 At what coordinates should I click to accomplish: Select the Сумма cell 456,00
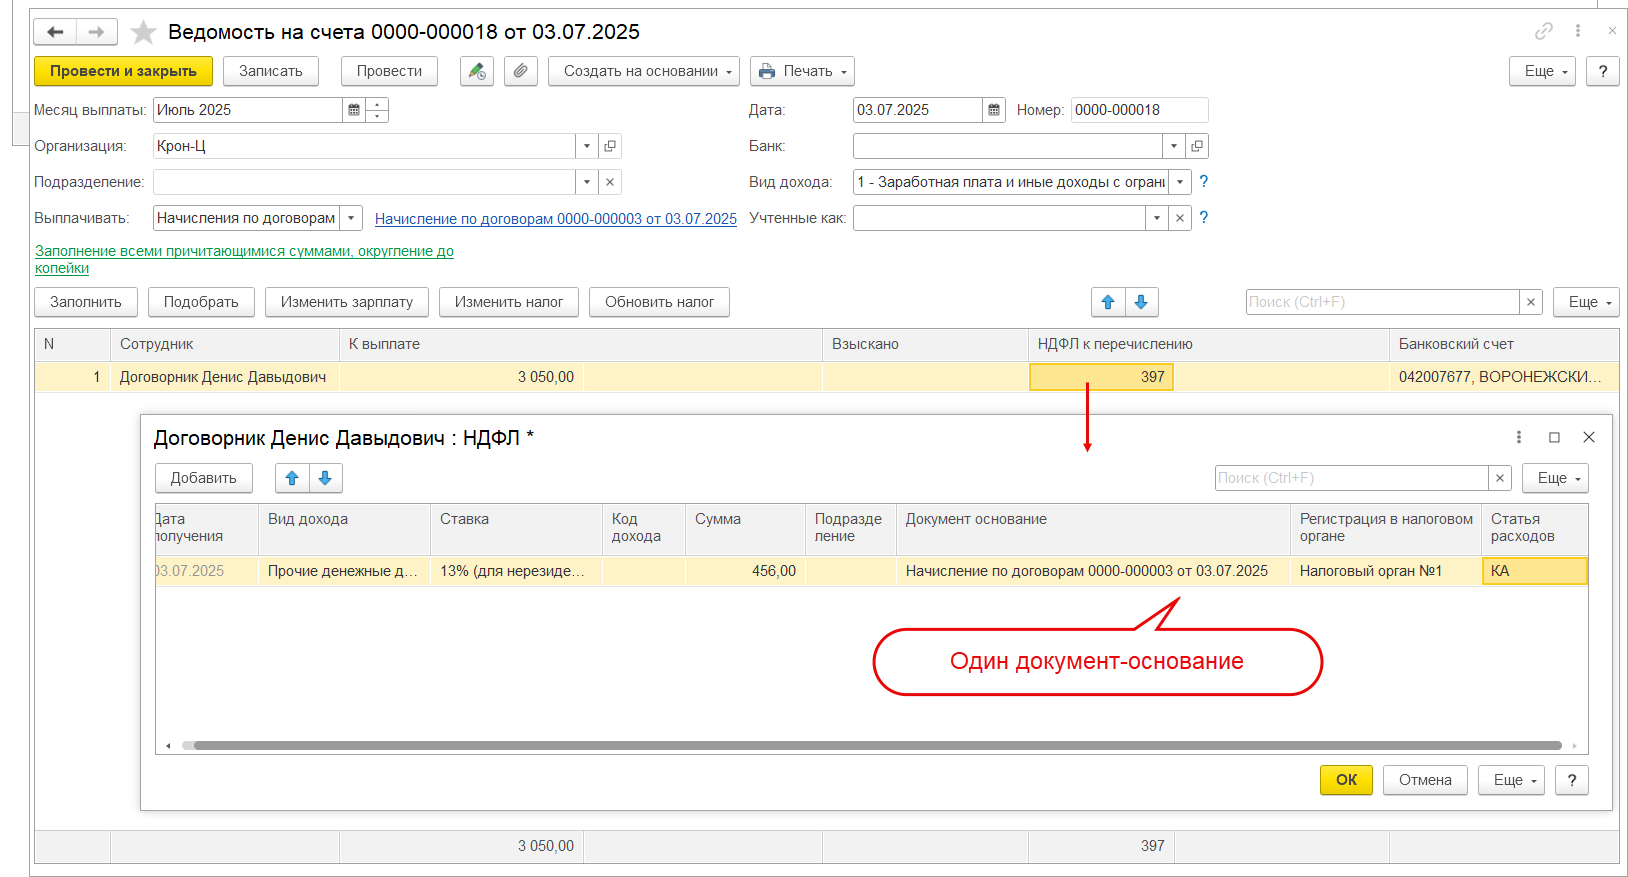click(745, 571)
